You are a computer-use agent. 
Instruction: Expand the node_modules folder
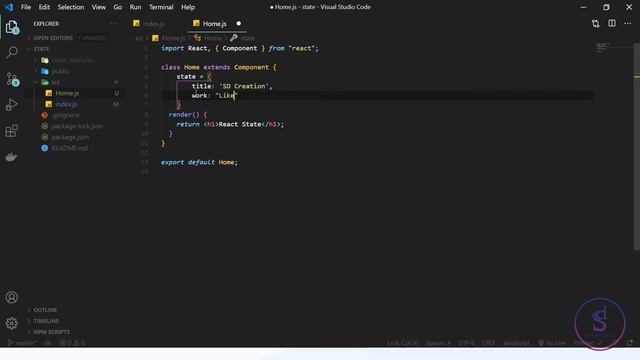pyautogui.click(x=73, y=60)
